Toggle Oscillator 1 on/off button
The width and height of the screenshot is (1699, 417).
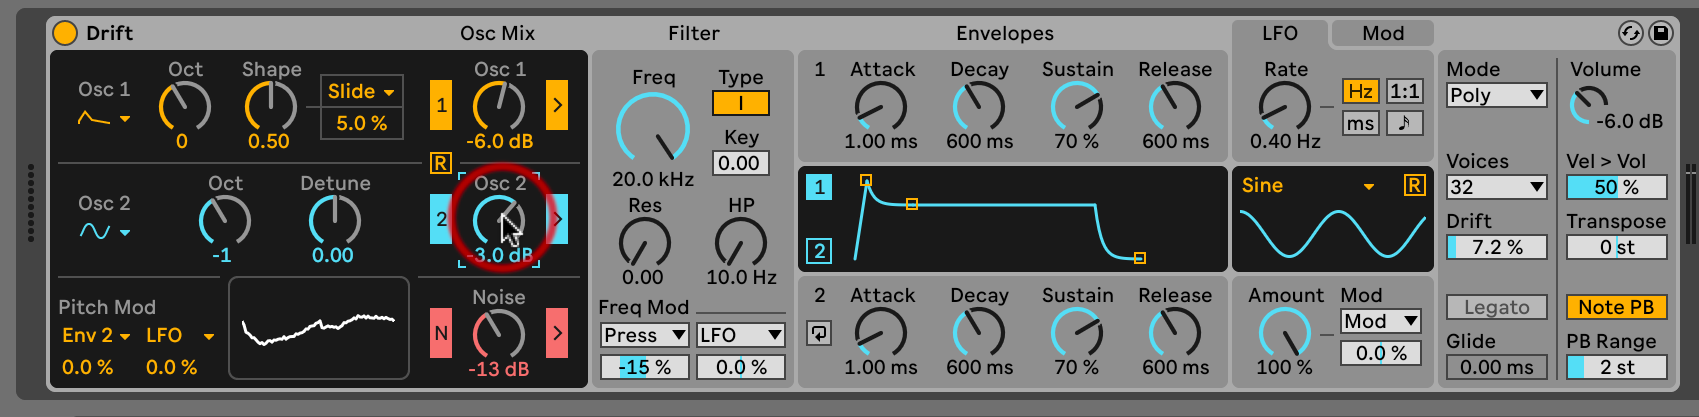point(441,105)
